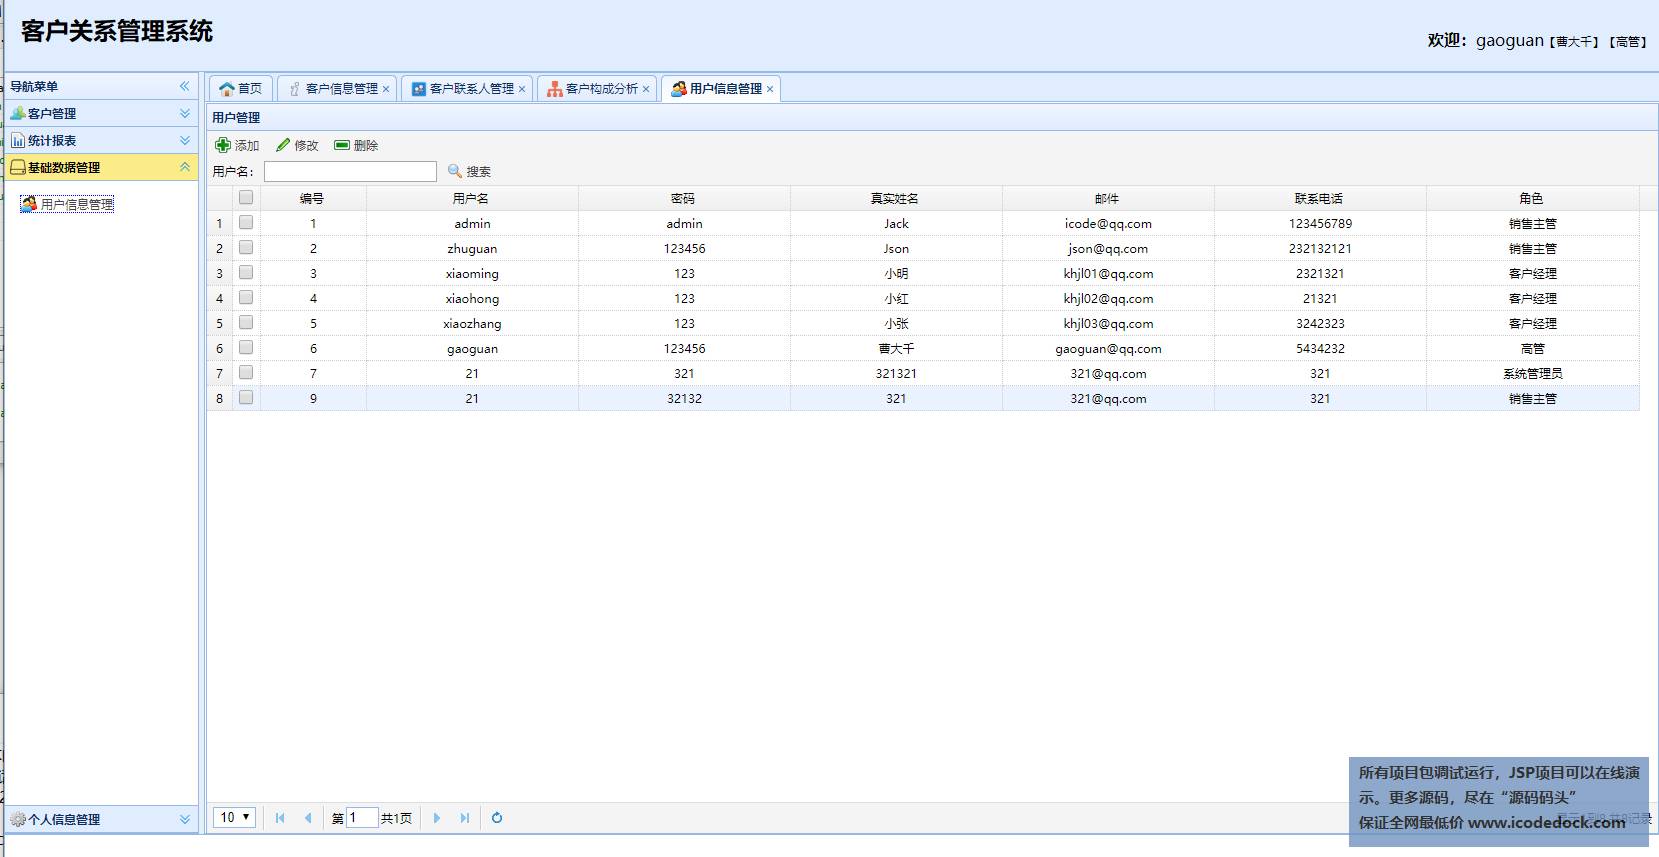This screenshot has height=857, width=1659.
Task: Click the 系统管理员 role cell
Action: pyautogui.click(x=1532, y=373)
